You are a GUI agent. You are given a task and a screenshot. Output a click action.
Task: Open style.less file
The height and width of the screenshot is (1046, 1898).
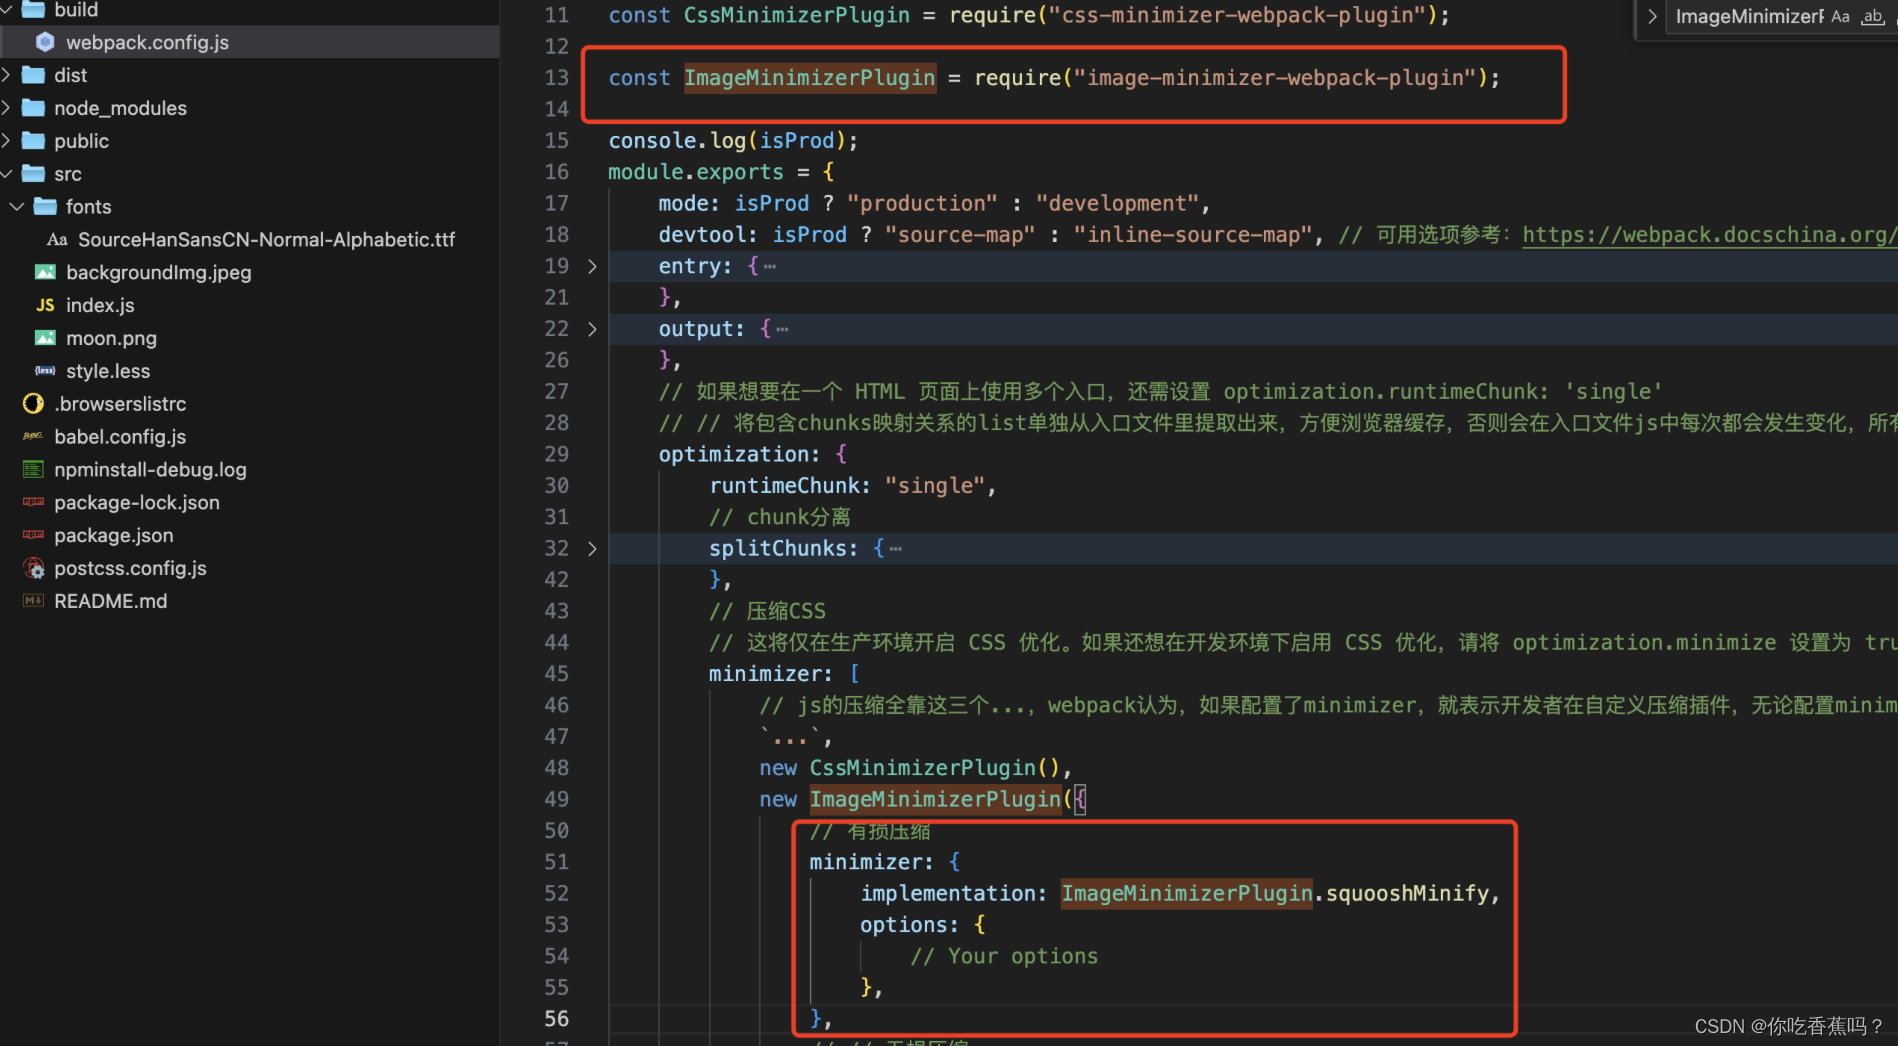(108, 371)
